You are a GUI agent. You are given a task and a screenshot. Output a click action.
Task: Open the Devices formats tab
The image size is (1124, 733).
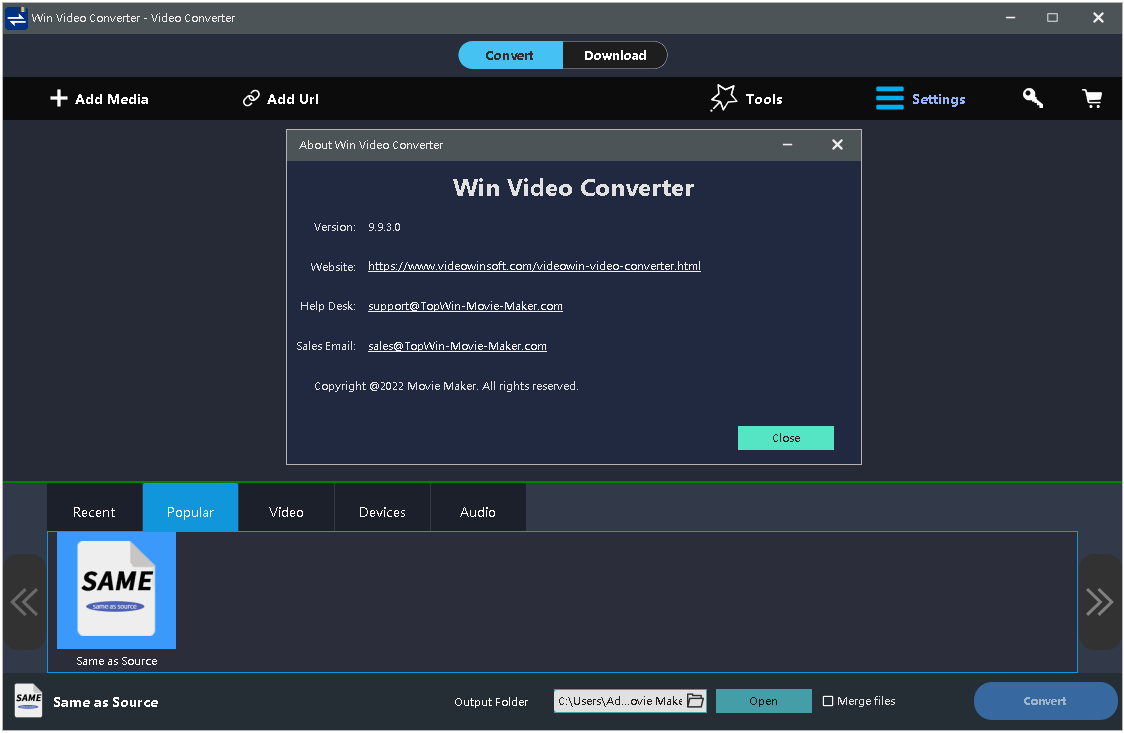[x=382, y=507]
